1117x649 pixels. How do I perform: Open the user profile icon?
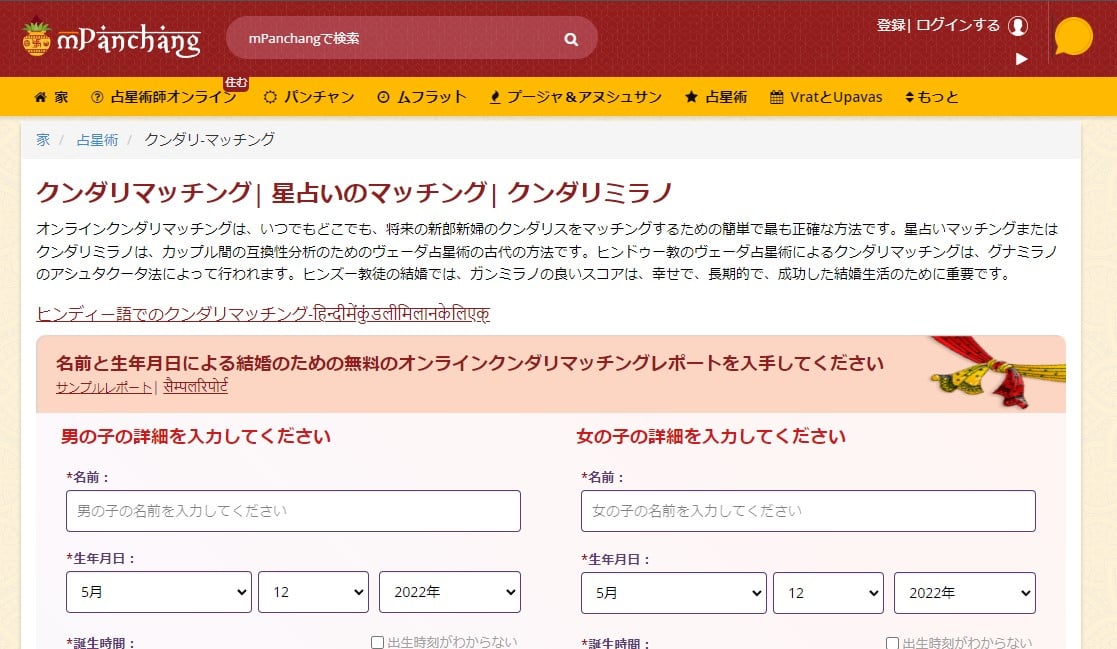pos(1018,26)
